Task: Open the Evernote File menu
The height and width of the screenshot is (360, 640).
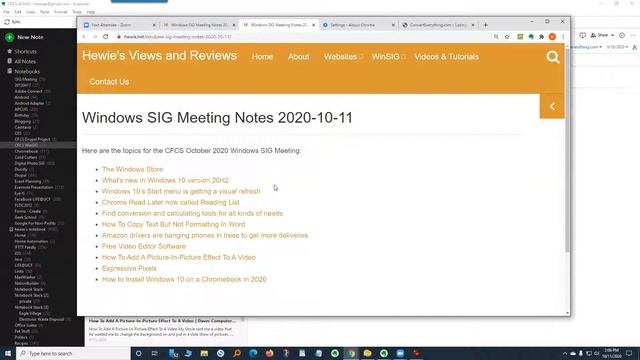Action: [x=6, y=12]
